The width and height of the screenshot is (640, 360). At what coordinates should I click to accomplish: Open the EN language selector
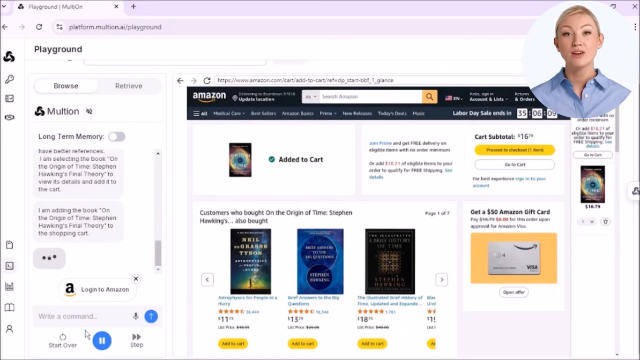point(453,98)
